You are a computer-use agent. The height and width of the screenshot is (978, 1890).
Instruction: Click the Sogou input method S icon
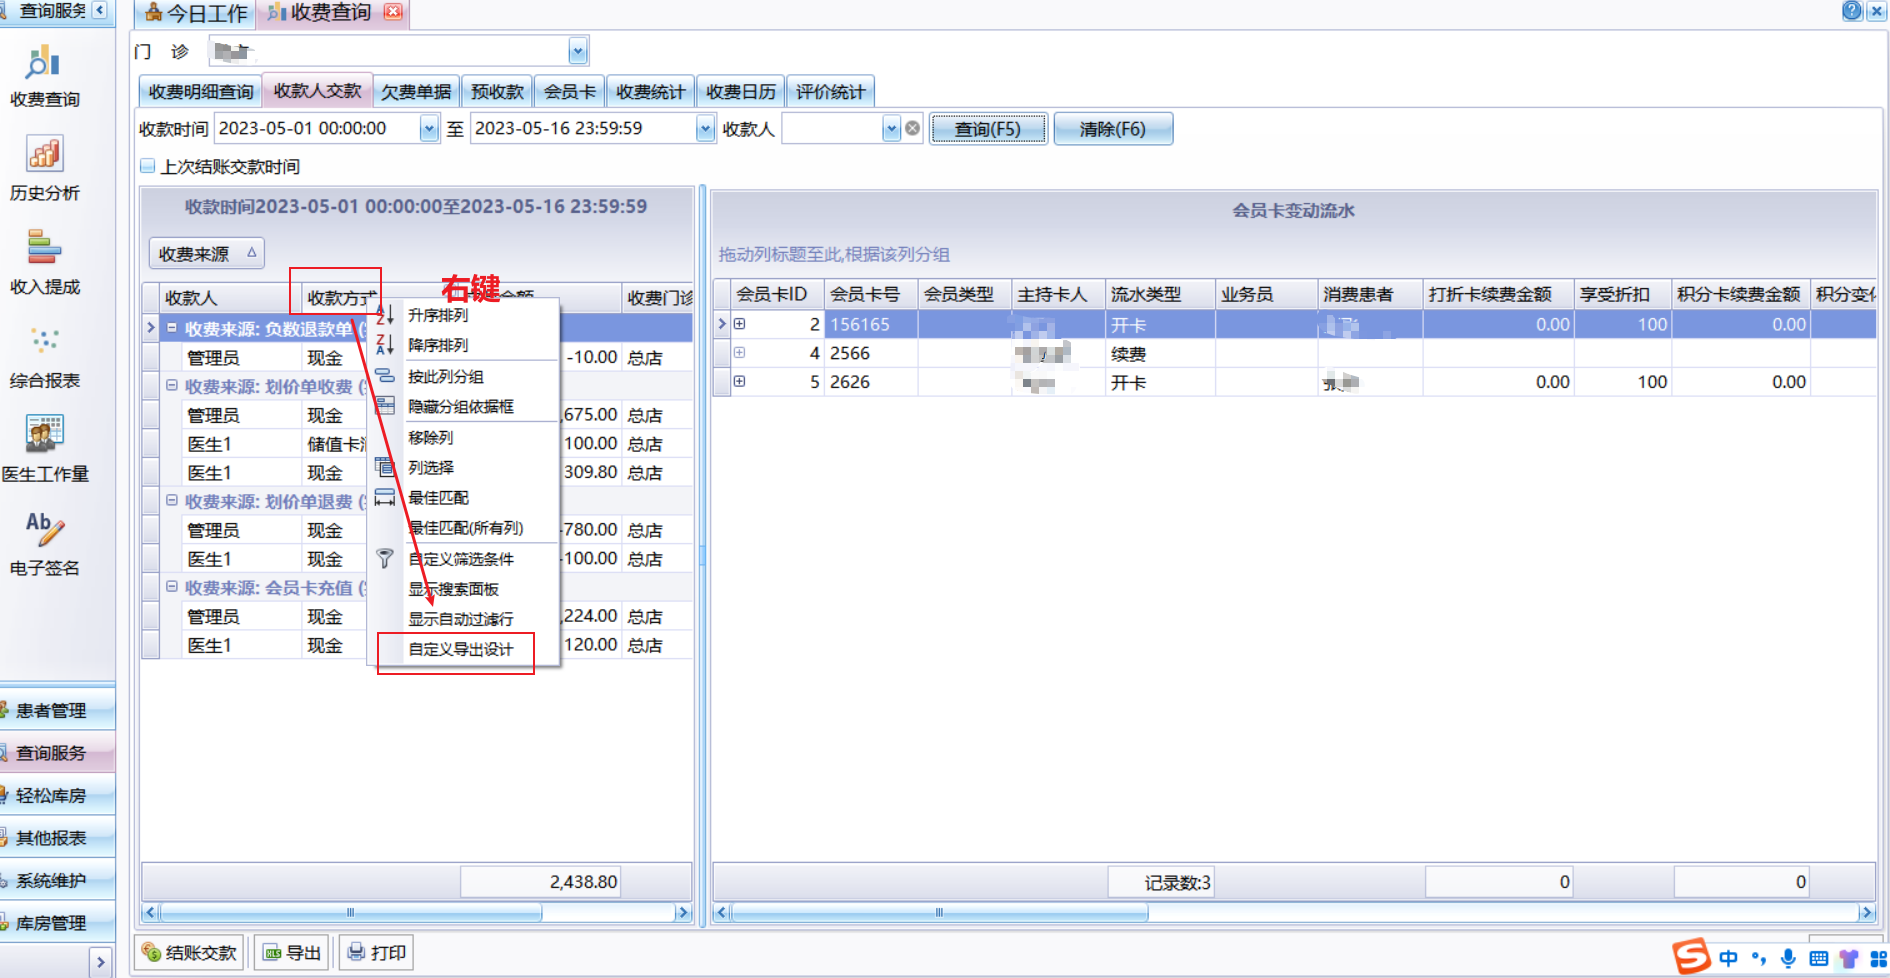pos(1691,956)
